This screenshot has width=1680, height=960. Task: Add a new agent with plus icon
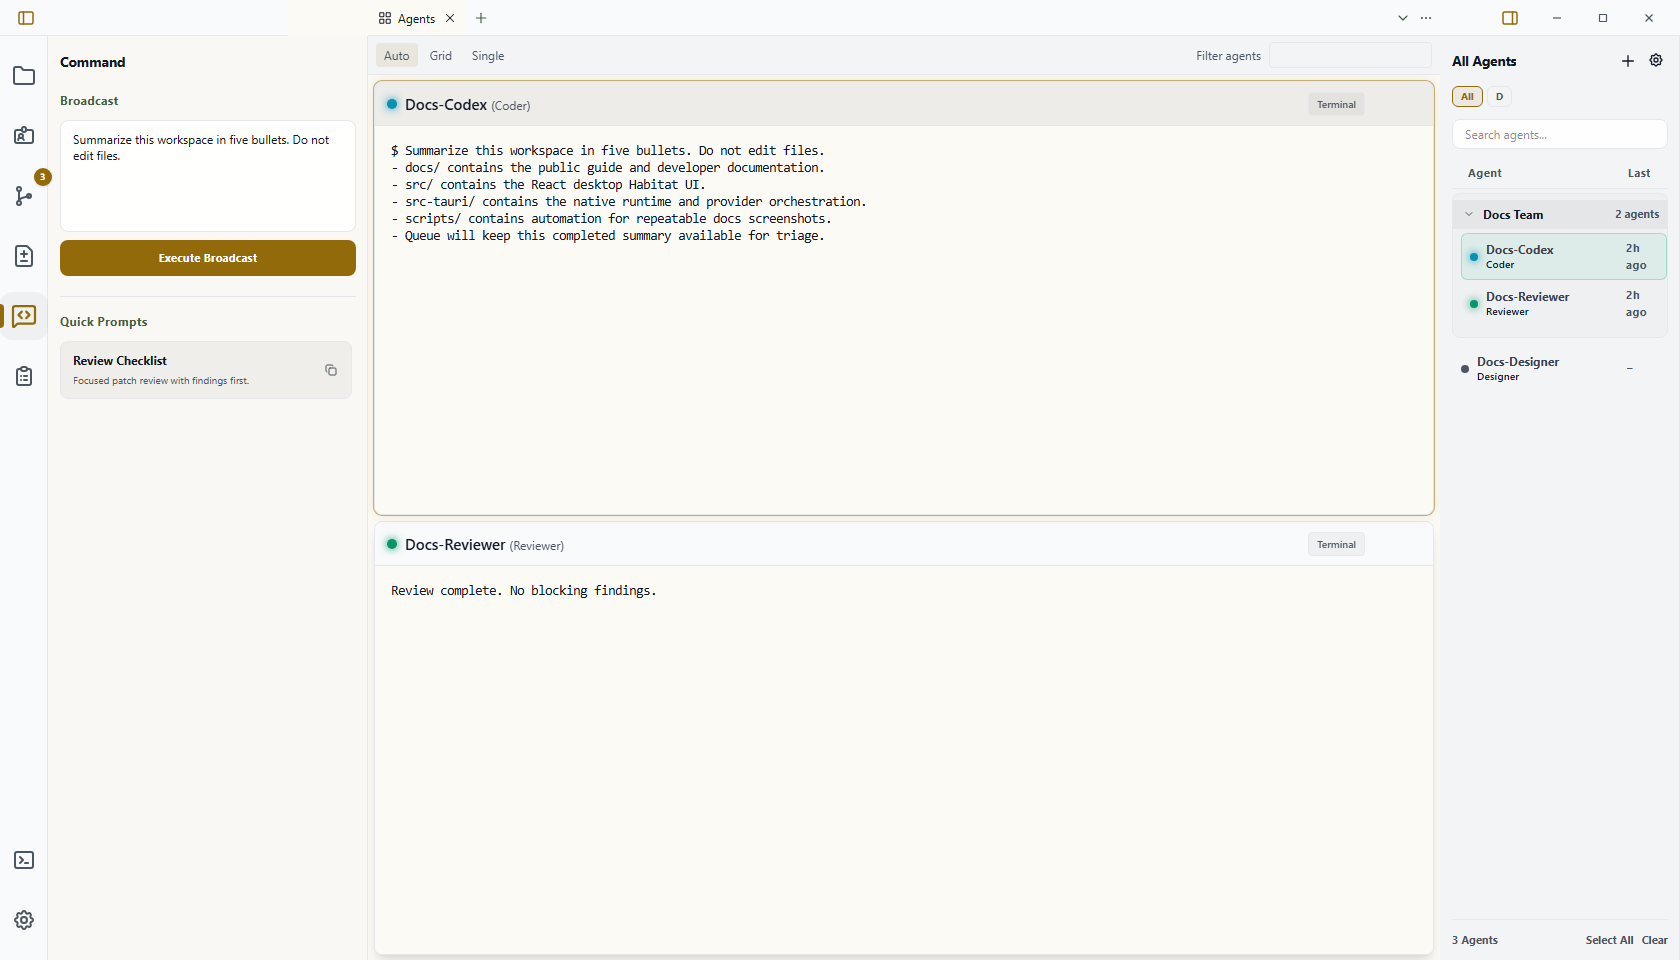pos(1628,61)
